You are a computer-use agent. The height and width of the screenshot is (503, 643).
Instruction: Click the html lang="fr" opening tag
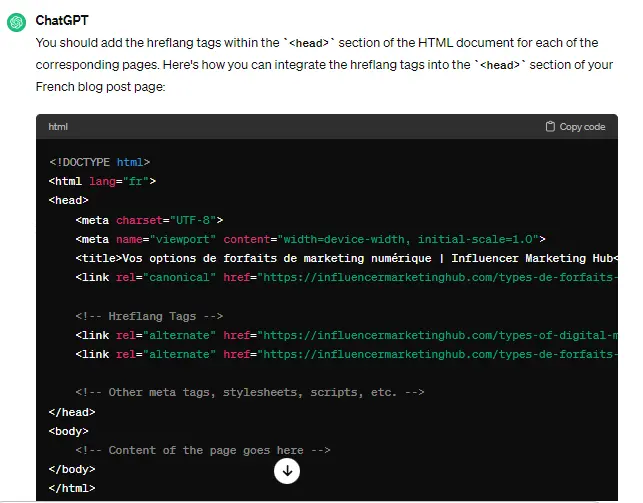[102, 181]
